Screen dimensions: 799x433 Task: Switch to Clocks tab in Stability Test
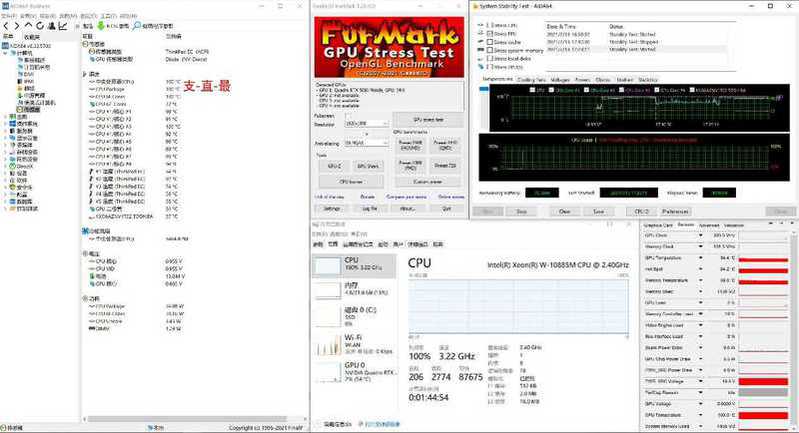tap(602, 79)
